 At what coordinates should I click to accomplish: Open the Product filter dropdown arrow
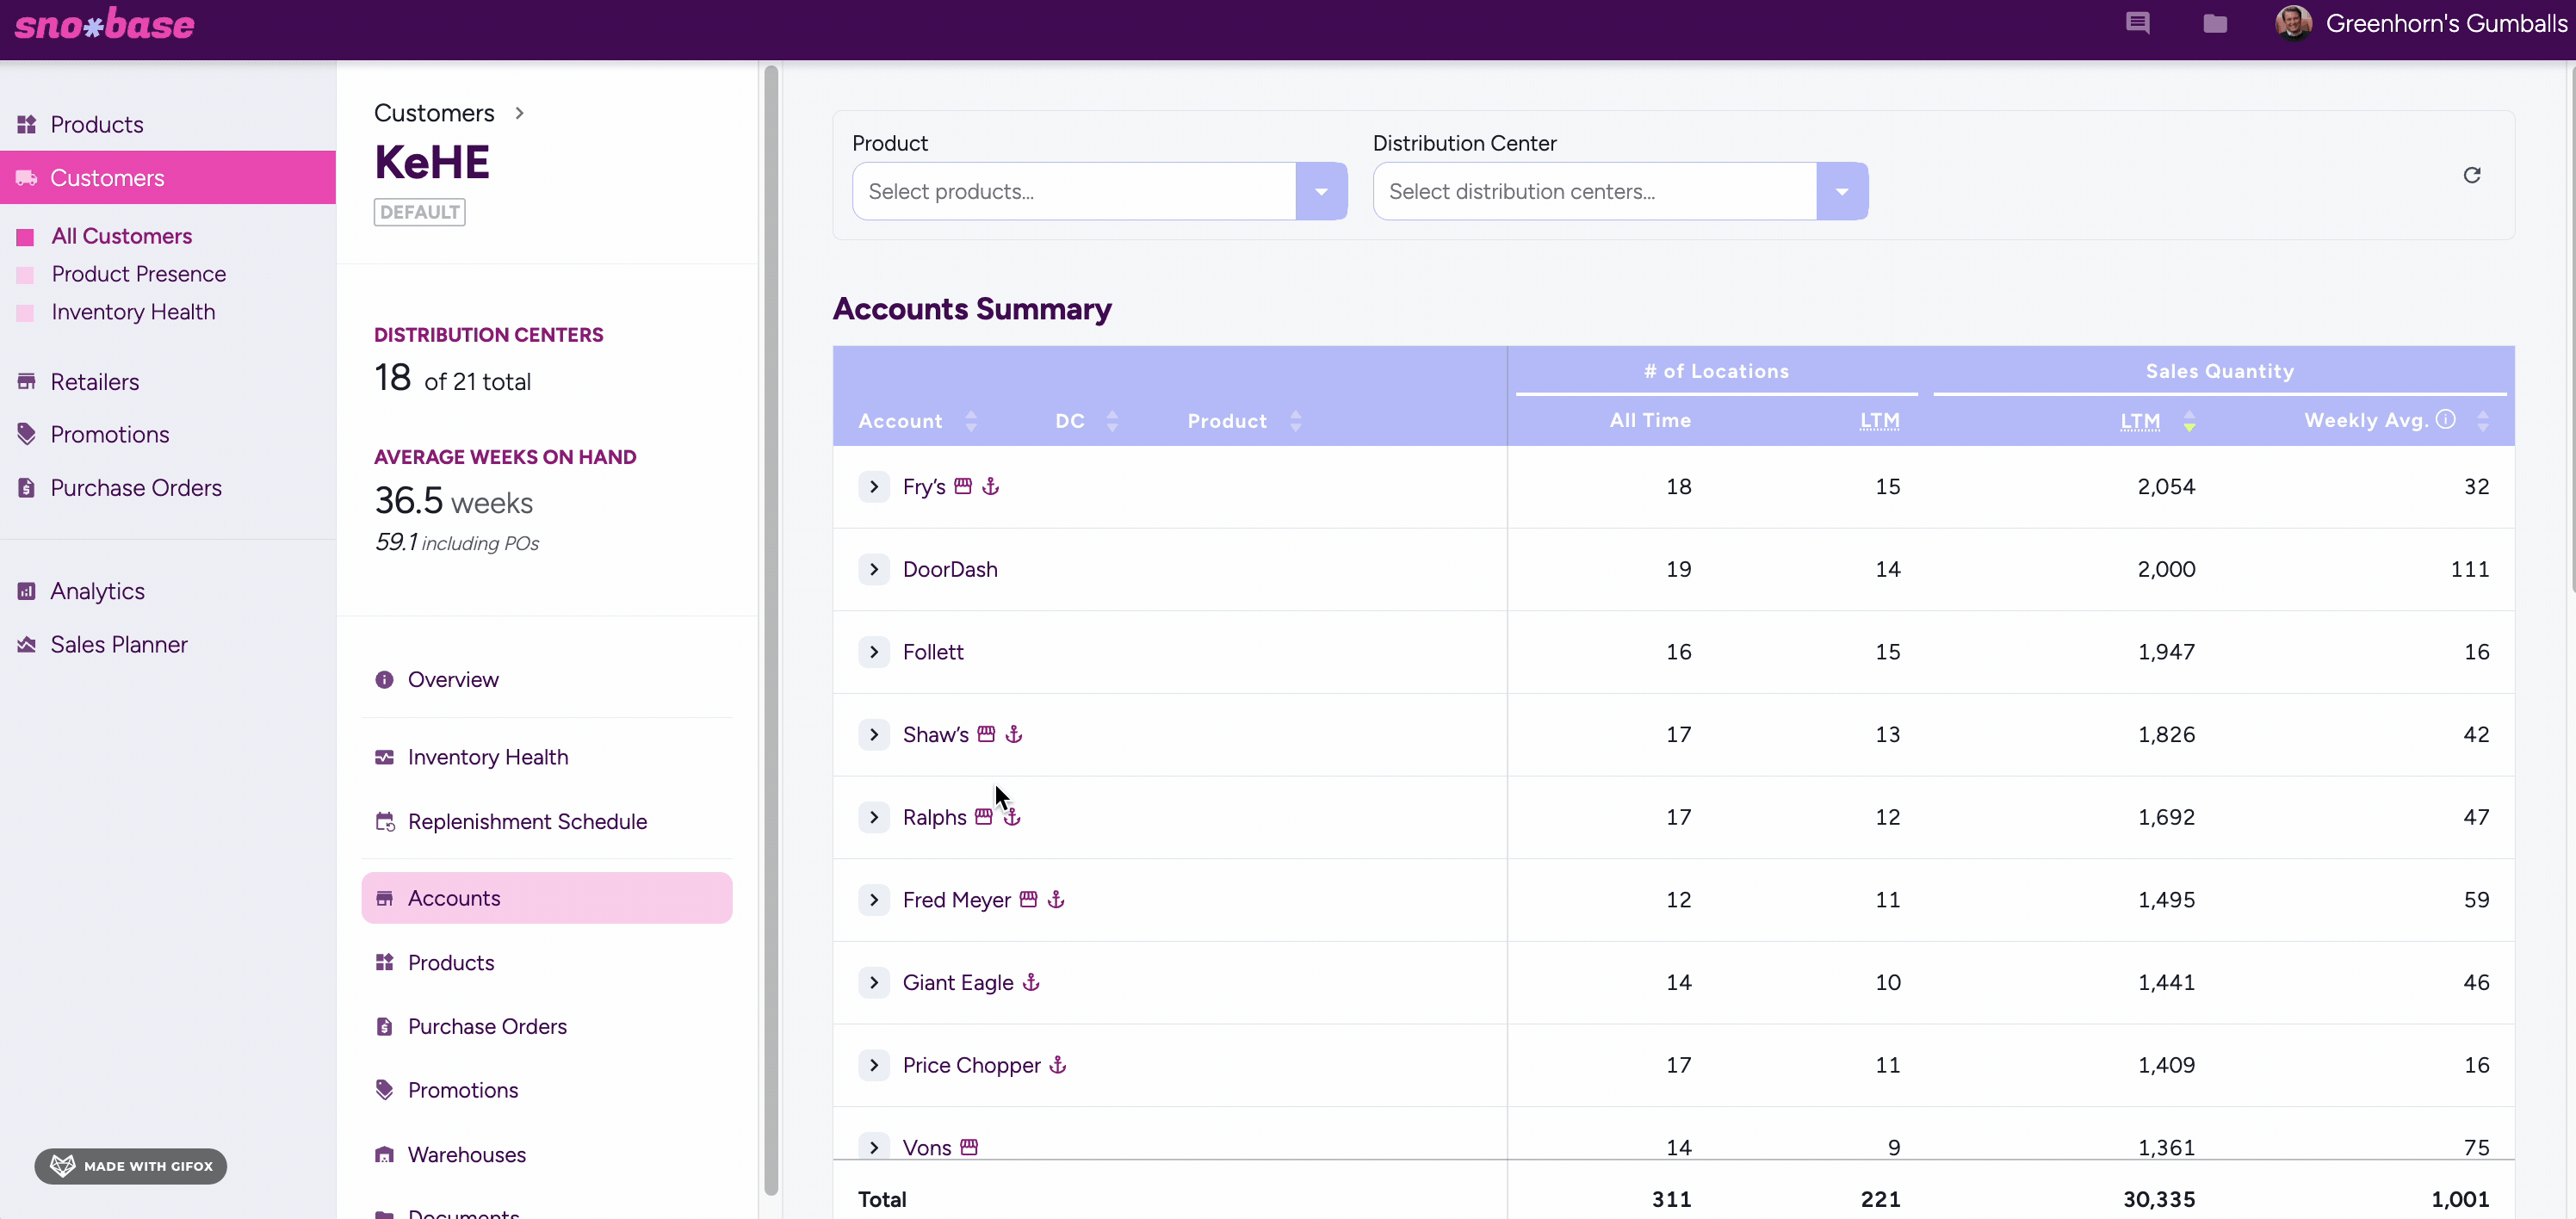[x=1321, y=192]
